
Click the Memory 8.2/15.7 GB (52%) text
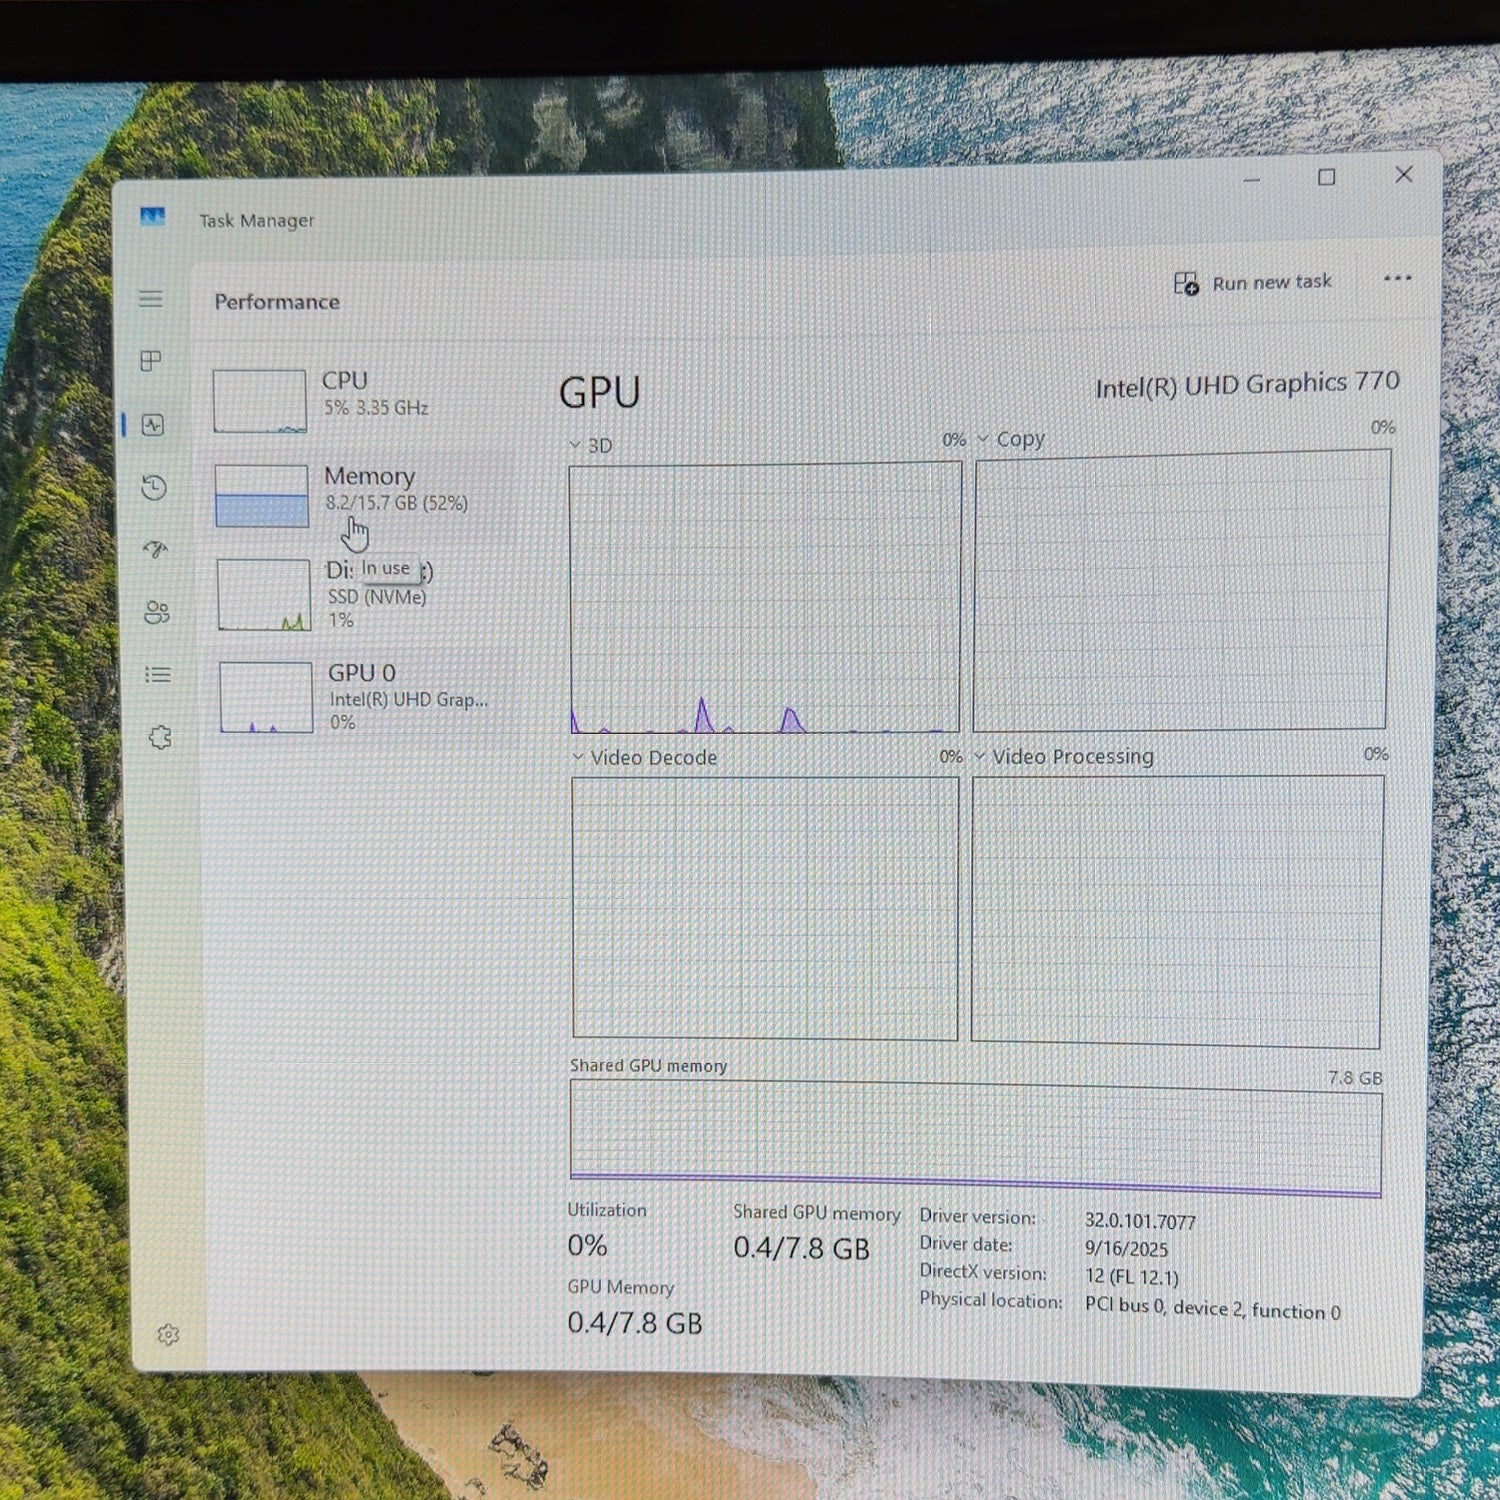tap(396, 503)
